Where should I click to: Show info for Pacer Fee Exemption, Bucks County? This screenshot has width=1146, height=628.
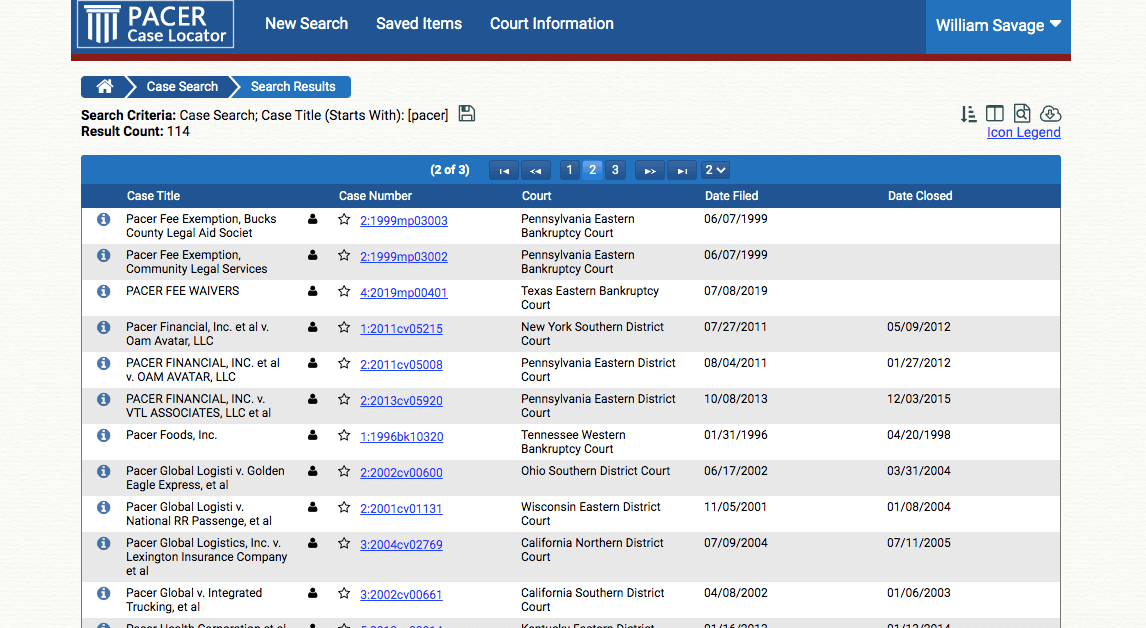[x=104, y=219]
